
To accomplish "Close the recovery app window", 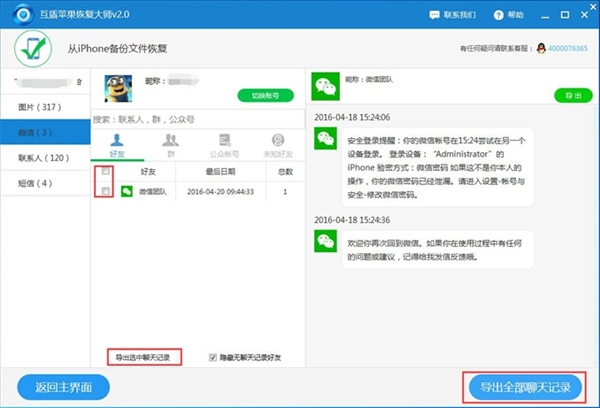I will pos(584,15).
